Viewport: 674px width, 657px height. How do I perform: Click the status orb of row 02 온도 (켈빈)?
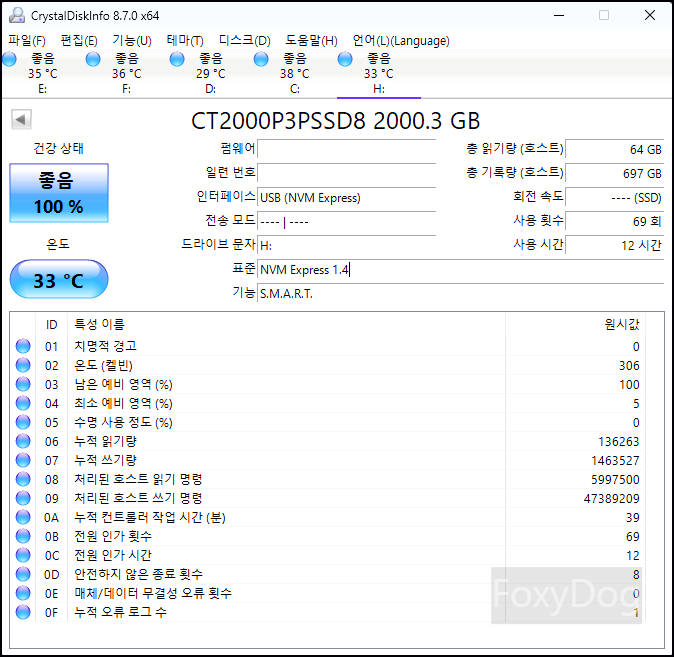click(23, 365)
